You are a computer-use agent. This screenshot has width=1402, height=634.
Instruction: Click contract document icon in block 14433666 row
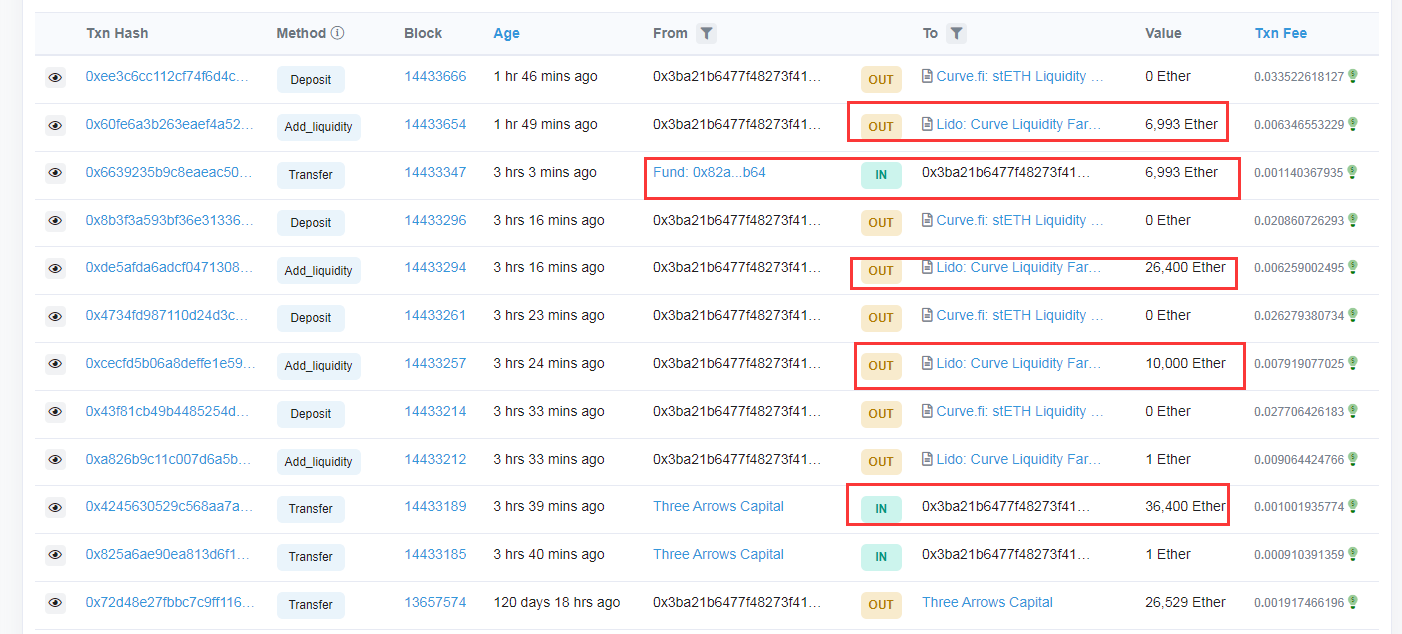[x=927, y=76]
